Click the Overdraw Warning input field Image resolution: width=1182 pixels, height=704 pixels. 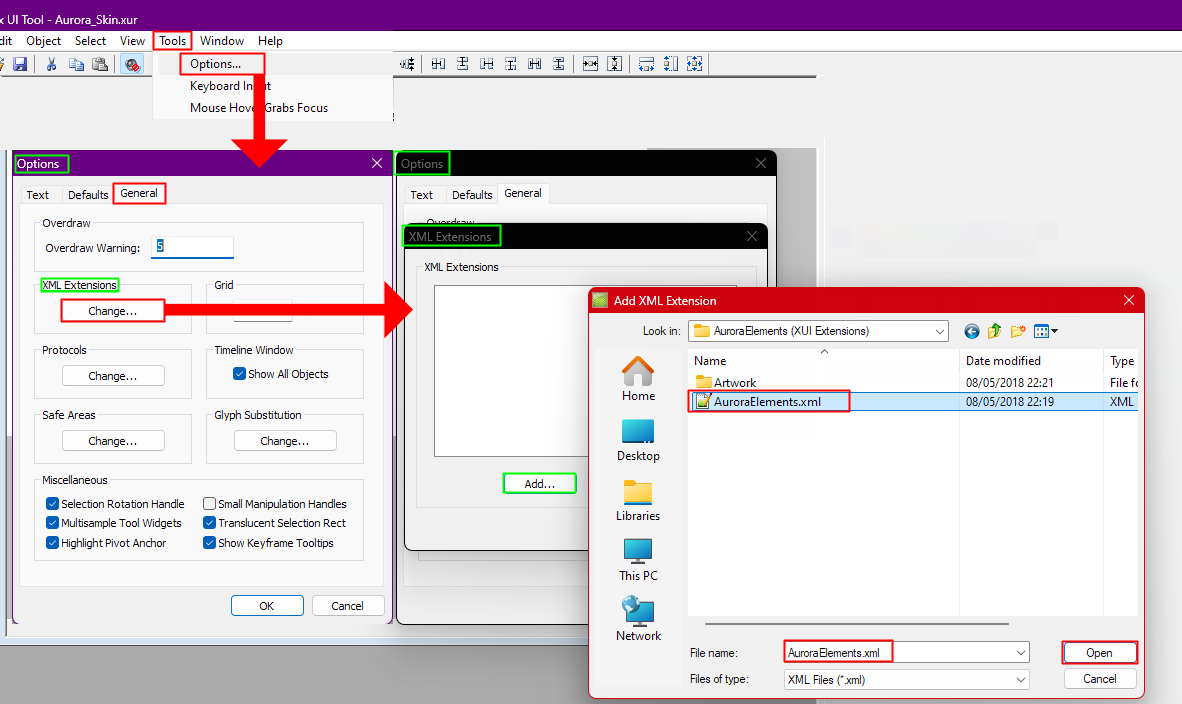point(192,247)
